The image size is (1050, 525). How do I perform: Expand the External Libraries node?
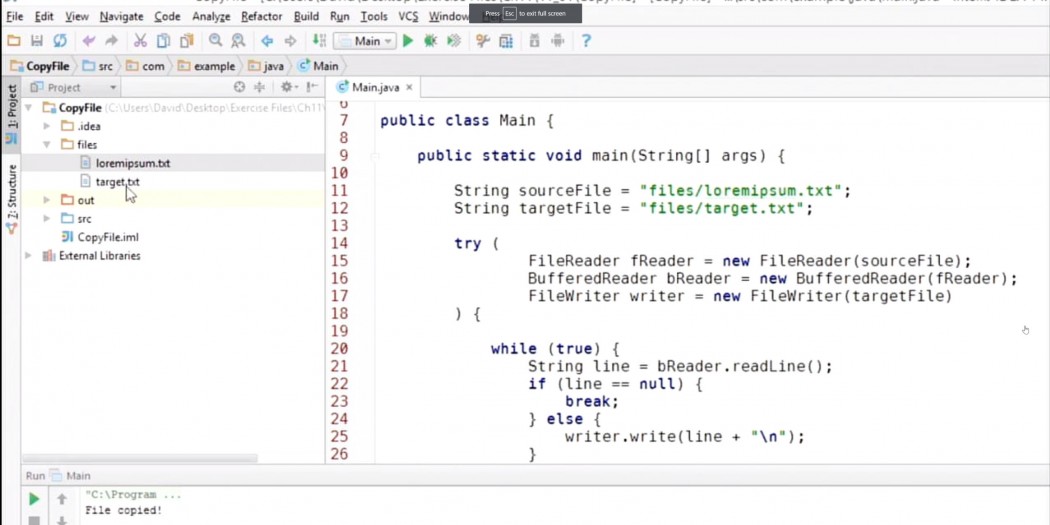click(29, 256)
